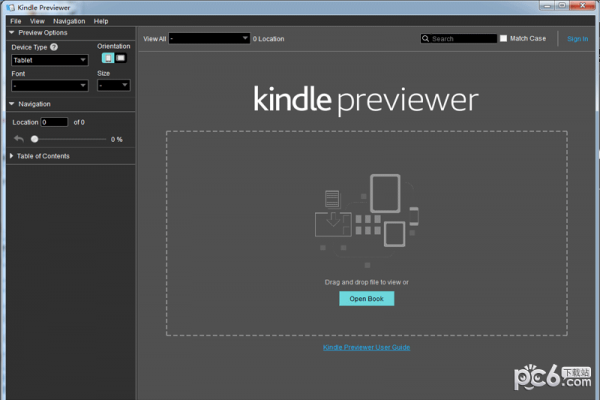
Task: Open the Help menu
Action: click(x=101, y=21)
